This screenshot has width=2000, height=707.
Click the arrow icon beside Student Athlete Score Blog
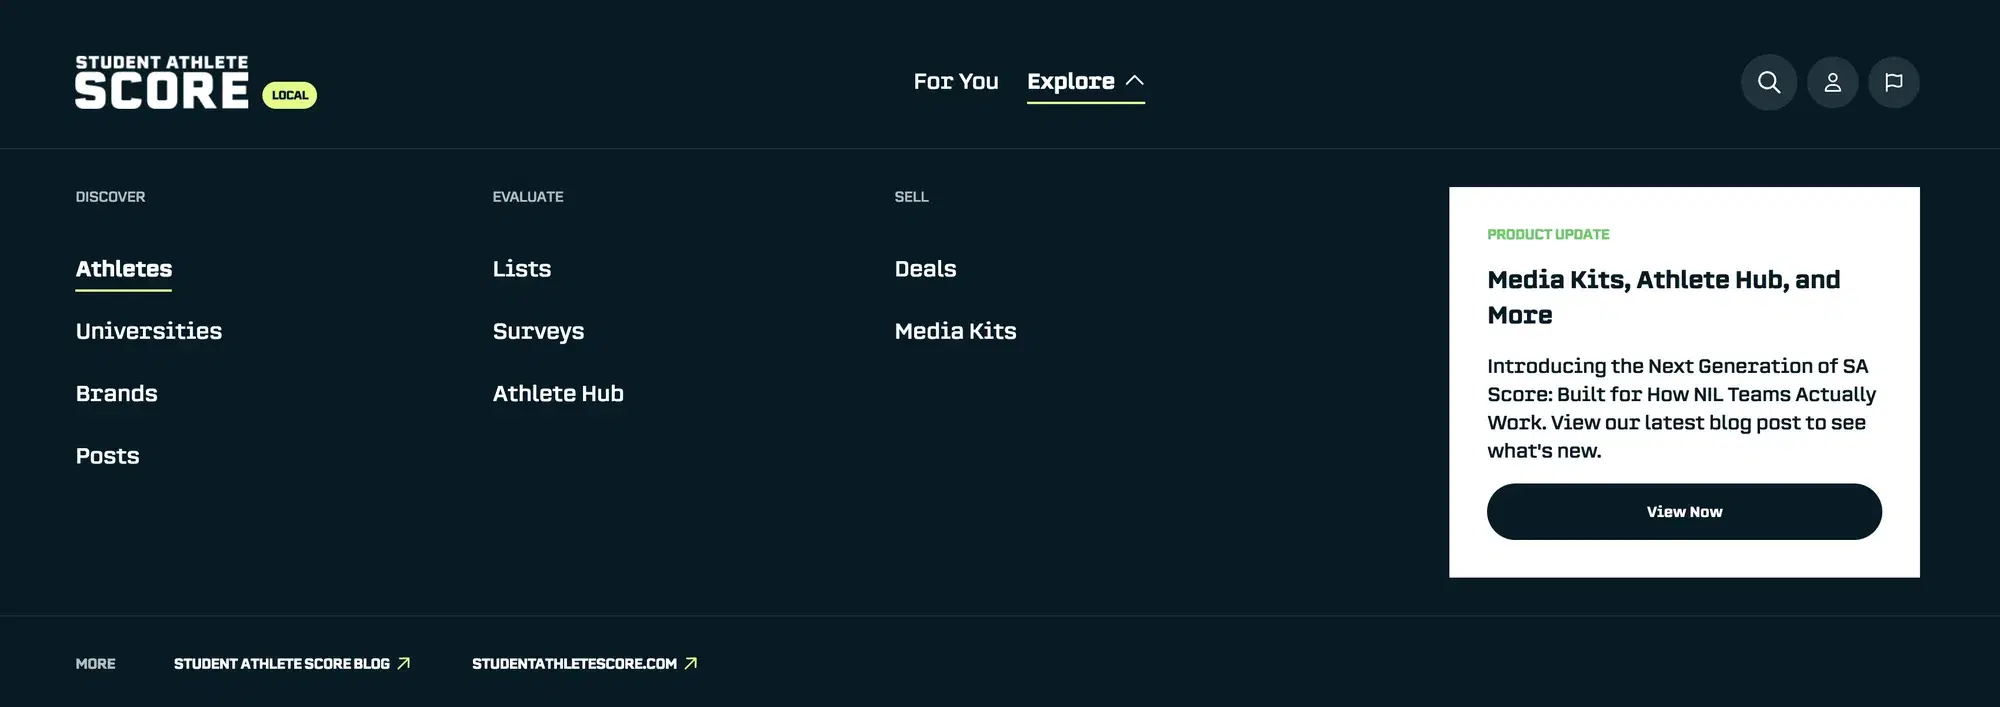coord(404,663)
